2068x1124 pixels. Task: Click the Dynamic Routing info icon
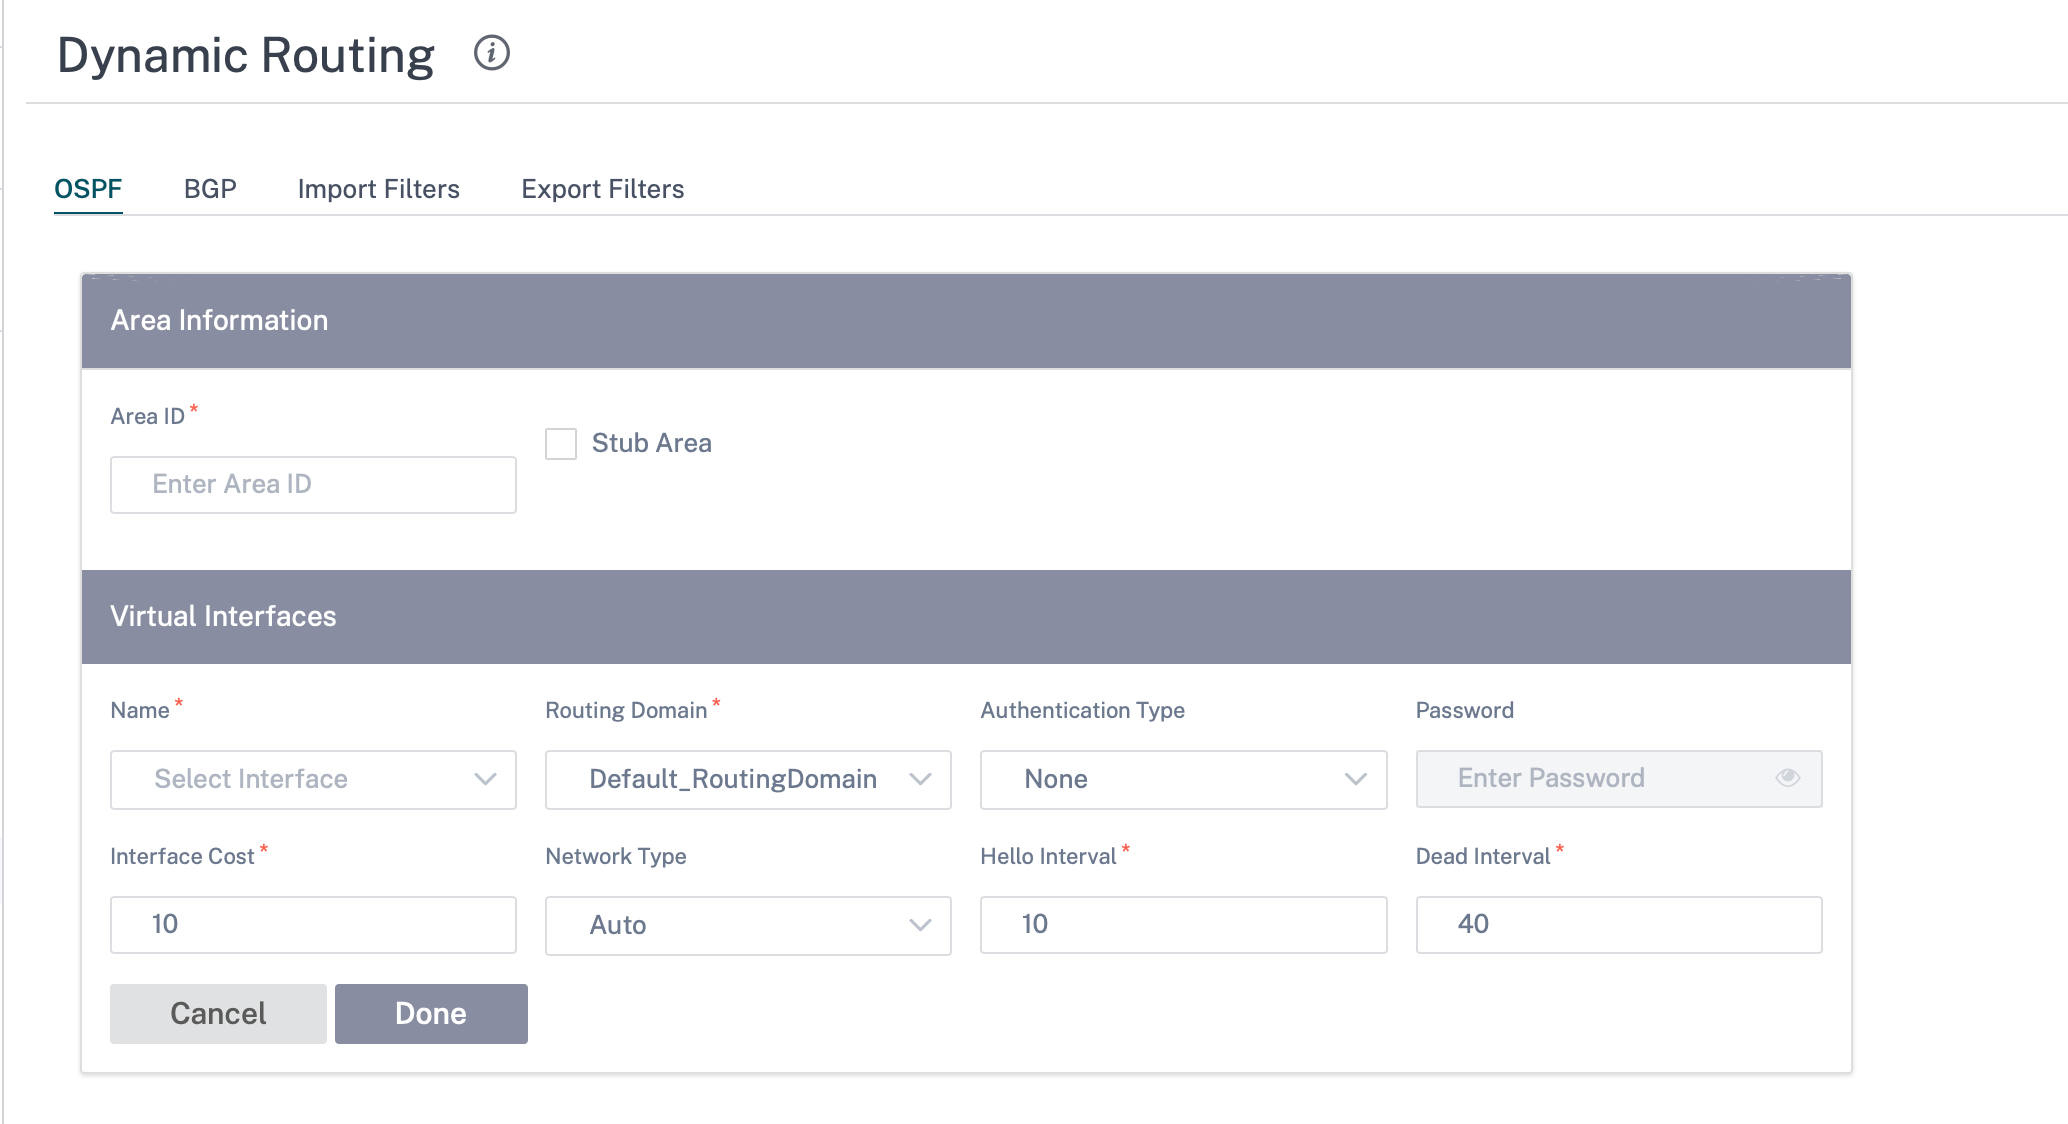tap(491, 53)
